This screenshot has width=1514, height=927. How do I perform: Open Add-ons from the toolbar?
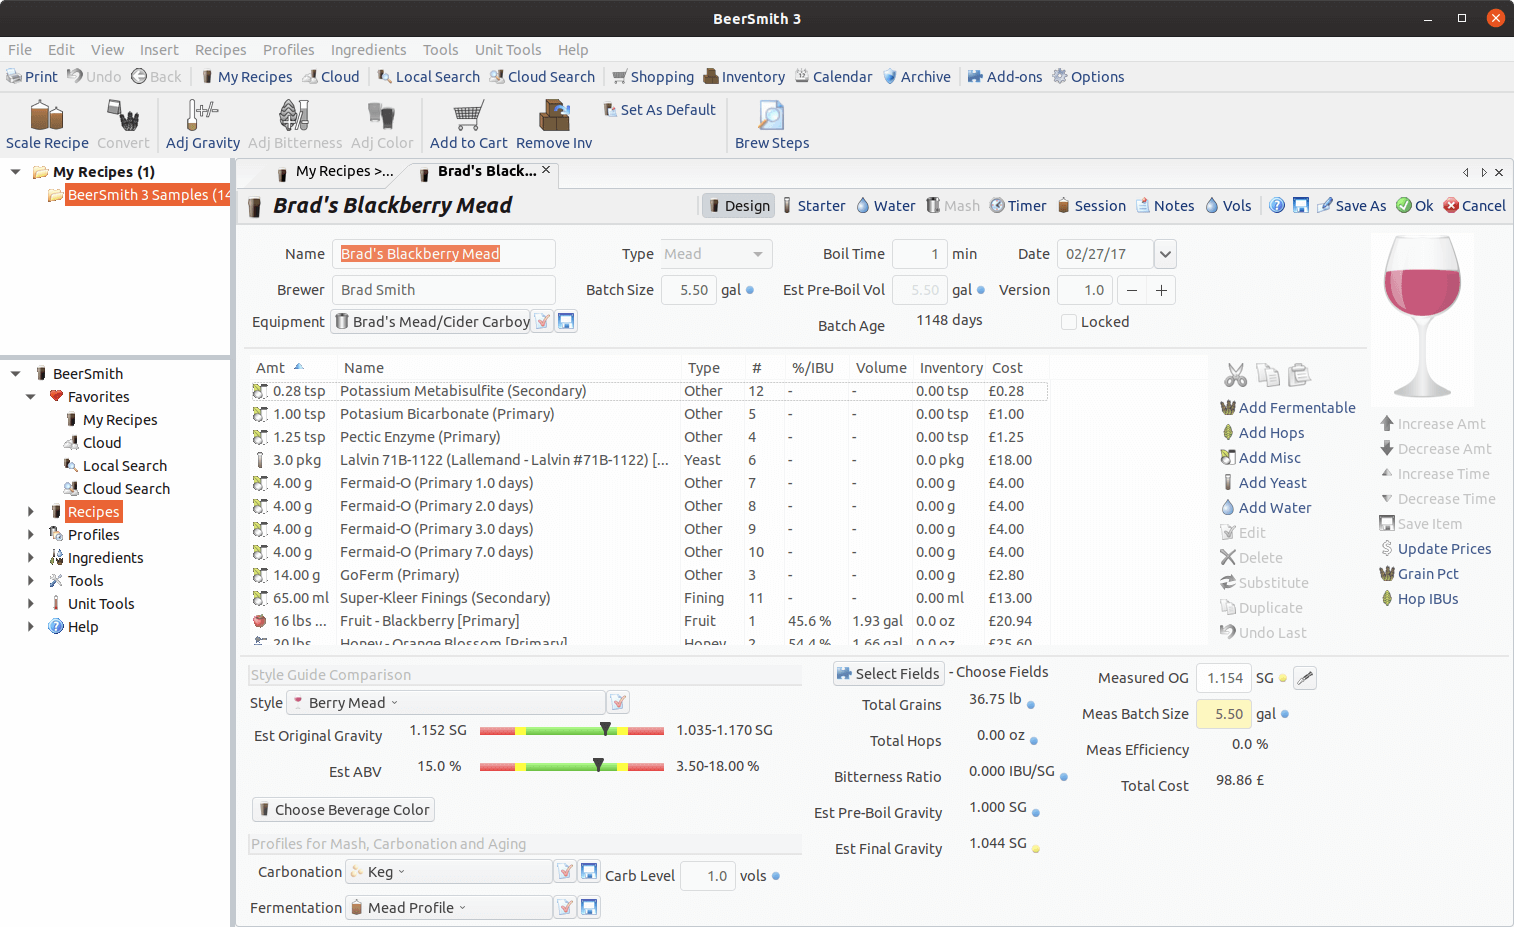pos(1005,77)
